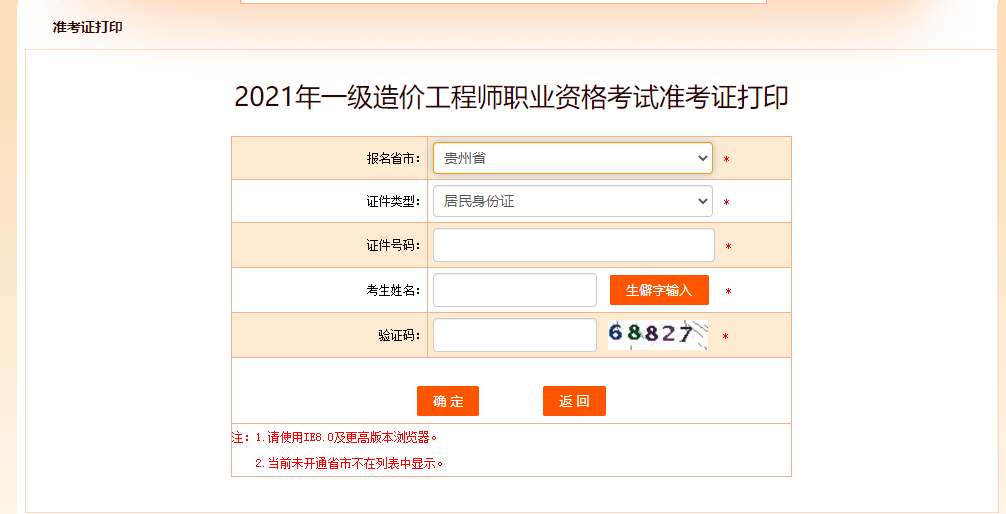The width and height of the screenshot is (1006, 514).
Task: Click the 证件类型 field label
Action: [x=393, y=202]
